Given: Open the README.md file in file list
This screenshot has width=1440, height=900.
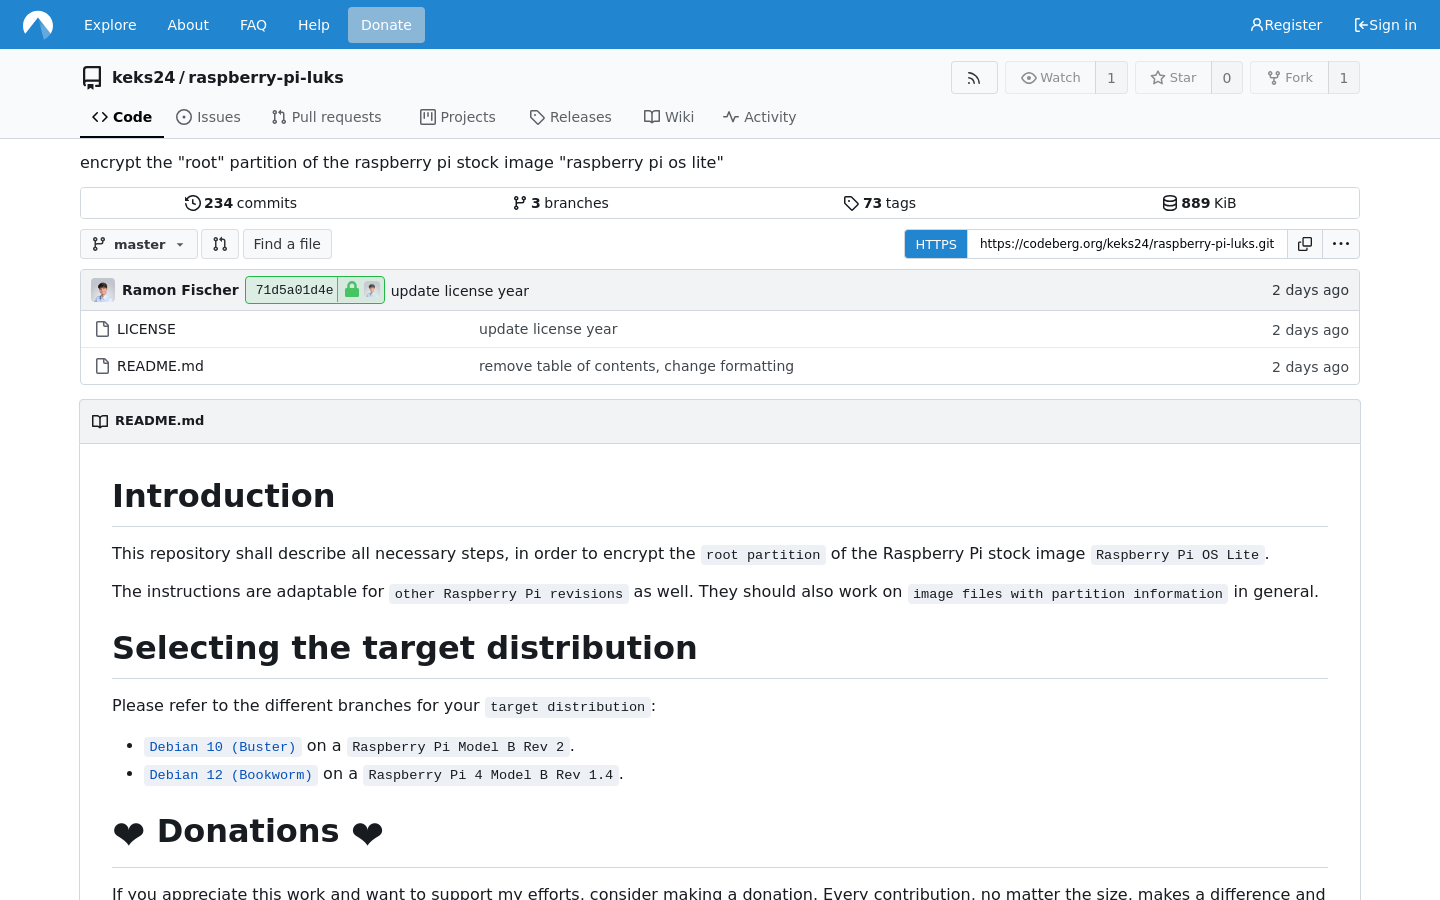Looking at the screenshot, I should (160, 366).
